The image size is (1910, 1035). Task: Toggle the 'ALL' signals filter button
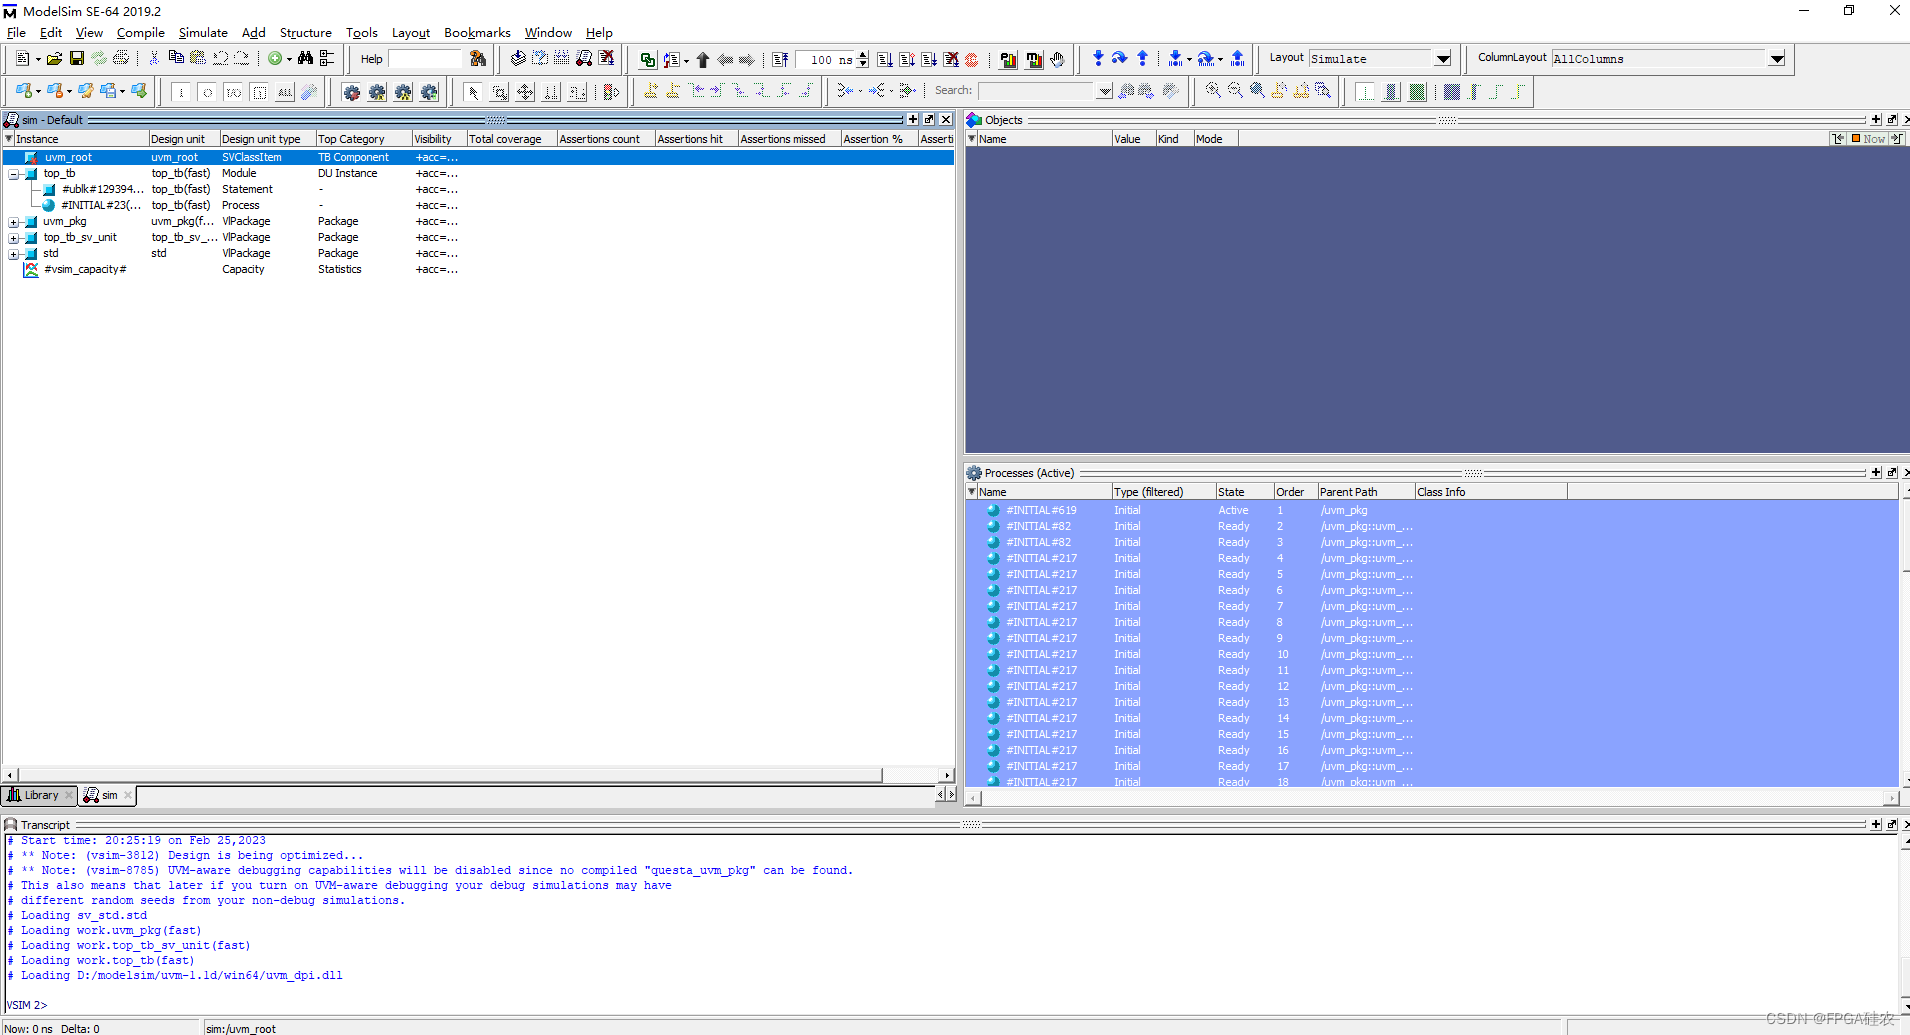coord(285,92)
